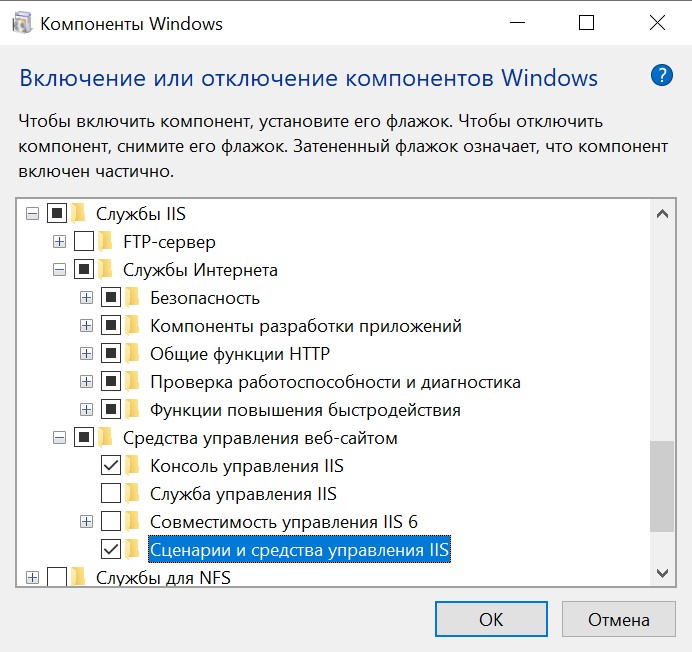Toggle the Службы Интернета checkbox

pos(84,270)
